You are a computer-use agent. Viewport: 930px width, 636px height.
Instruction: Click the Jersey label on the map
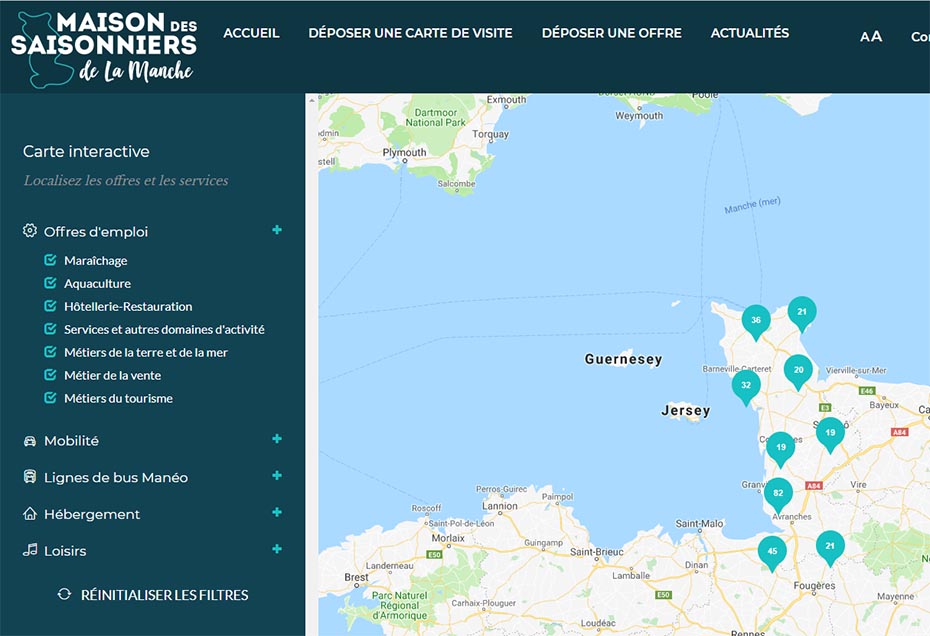click(x=686, y=410)
